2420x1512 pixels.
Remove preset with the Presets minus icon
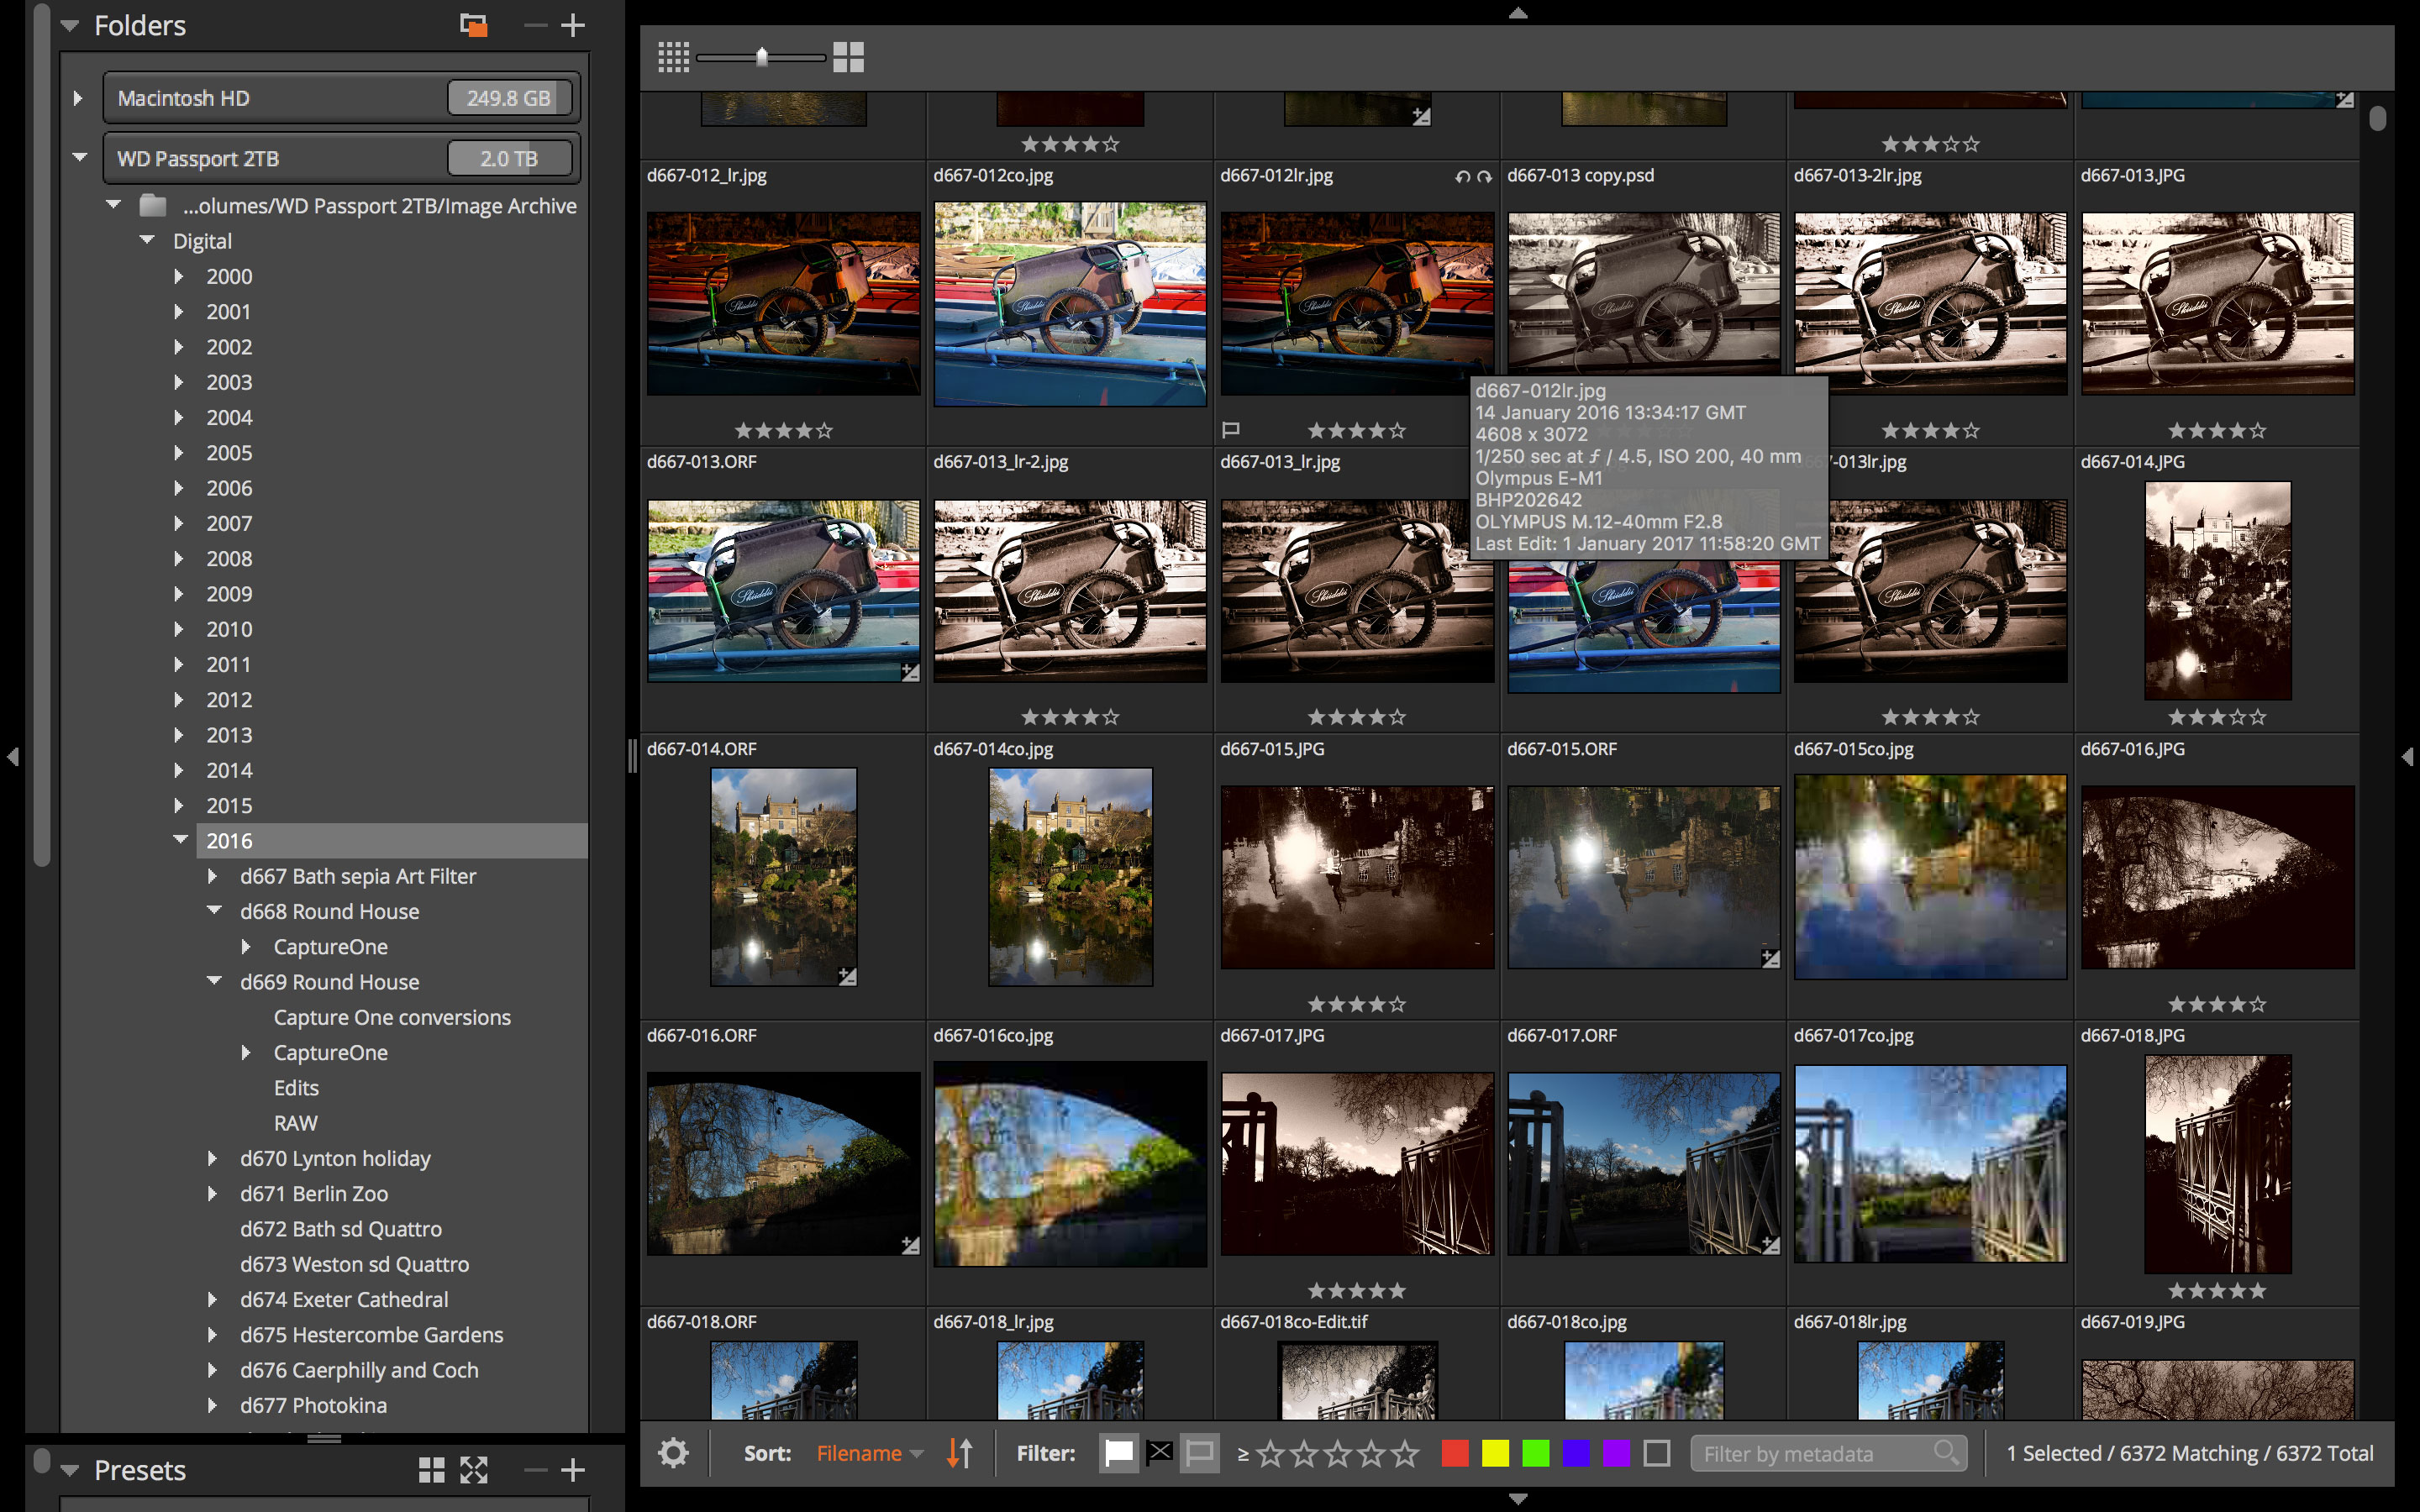[x=536, y=1470]
